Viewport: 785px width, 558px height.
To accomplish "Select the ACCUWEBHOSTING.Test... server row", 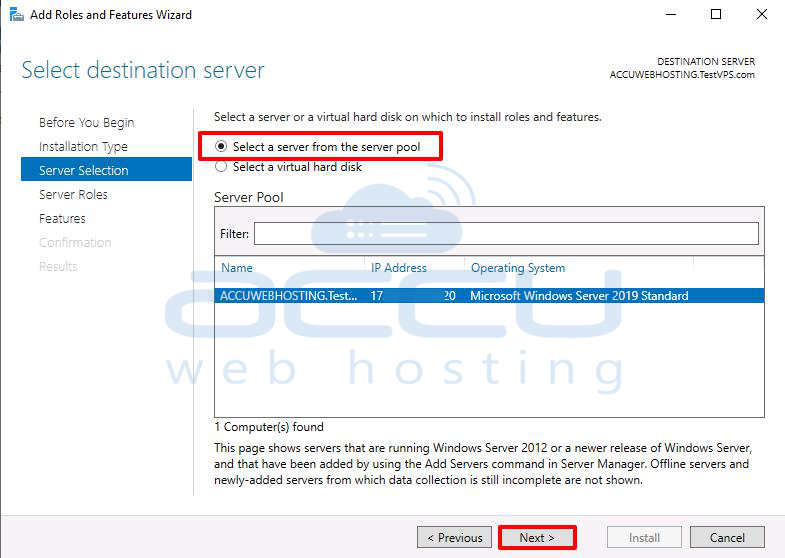I will click(489, 296).
